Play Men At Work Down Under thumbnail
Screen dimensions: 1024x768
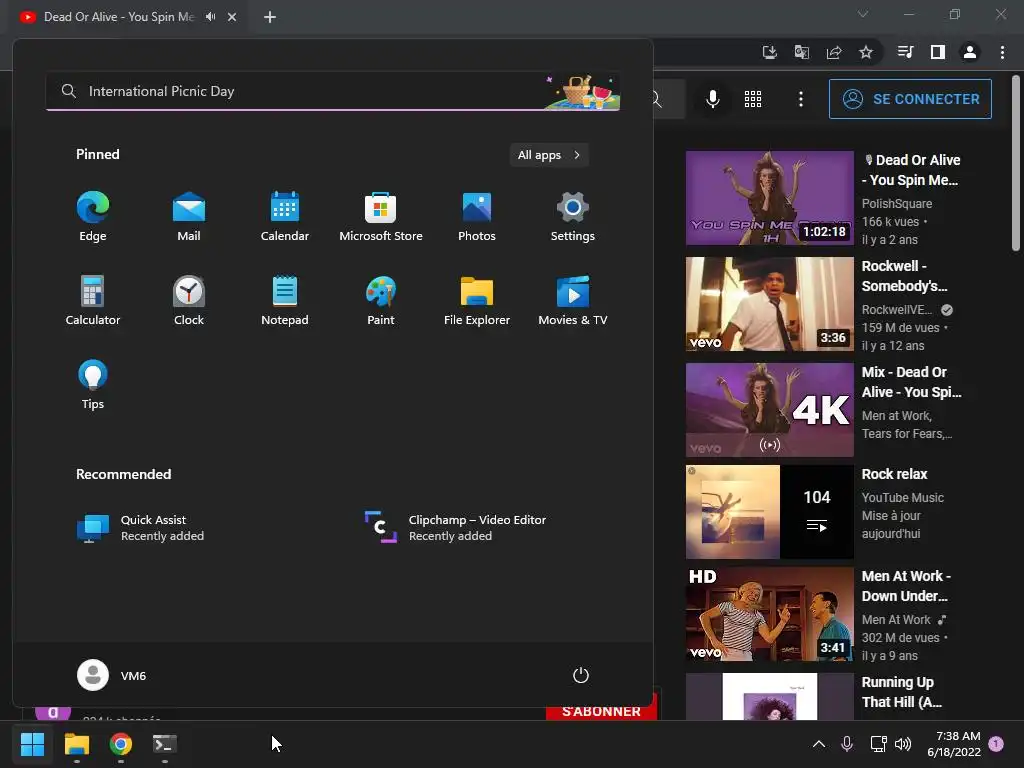tap(770, 614)
